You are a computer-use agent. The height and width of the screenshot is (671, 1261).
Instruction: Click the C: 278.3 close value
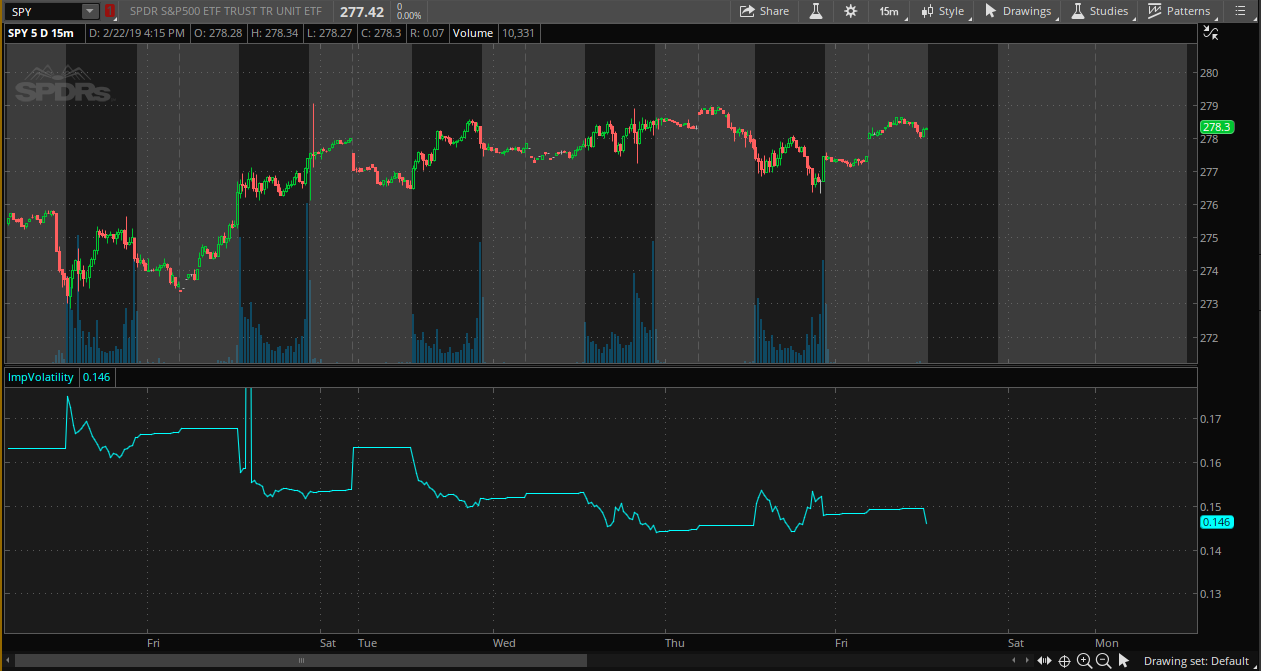(x=382, y=33)
